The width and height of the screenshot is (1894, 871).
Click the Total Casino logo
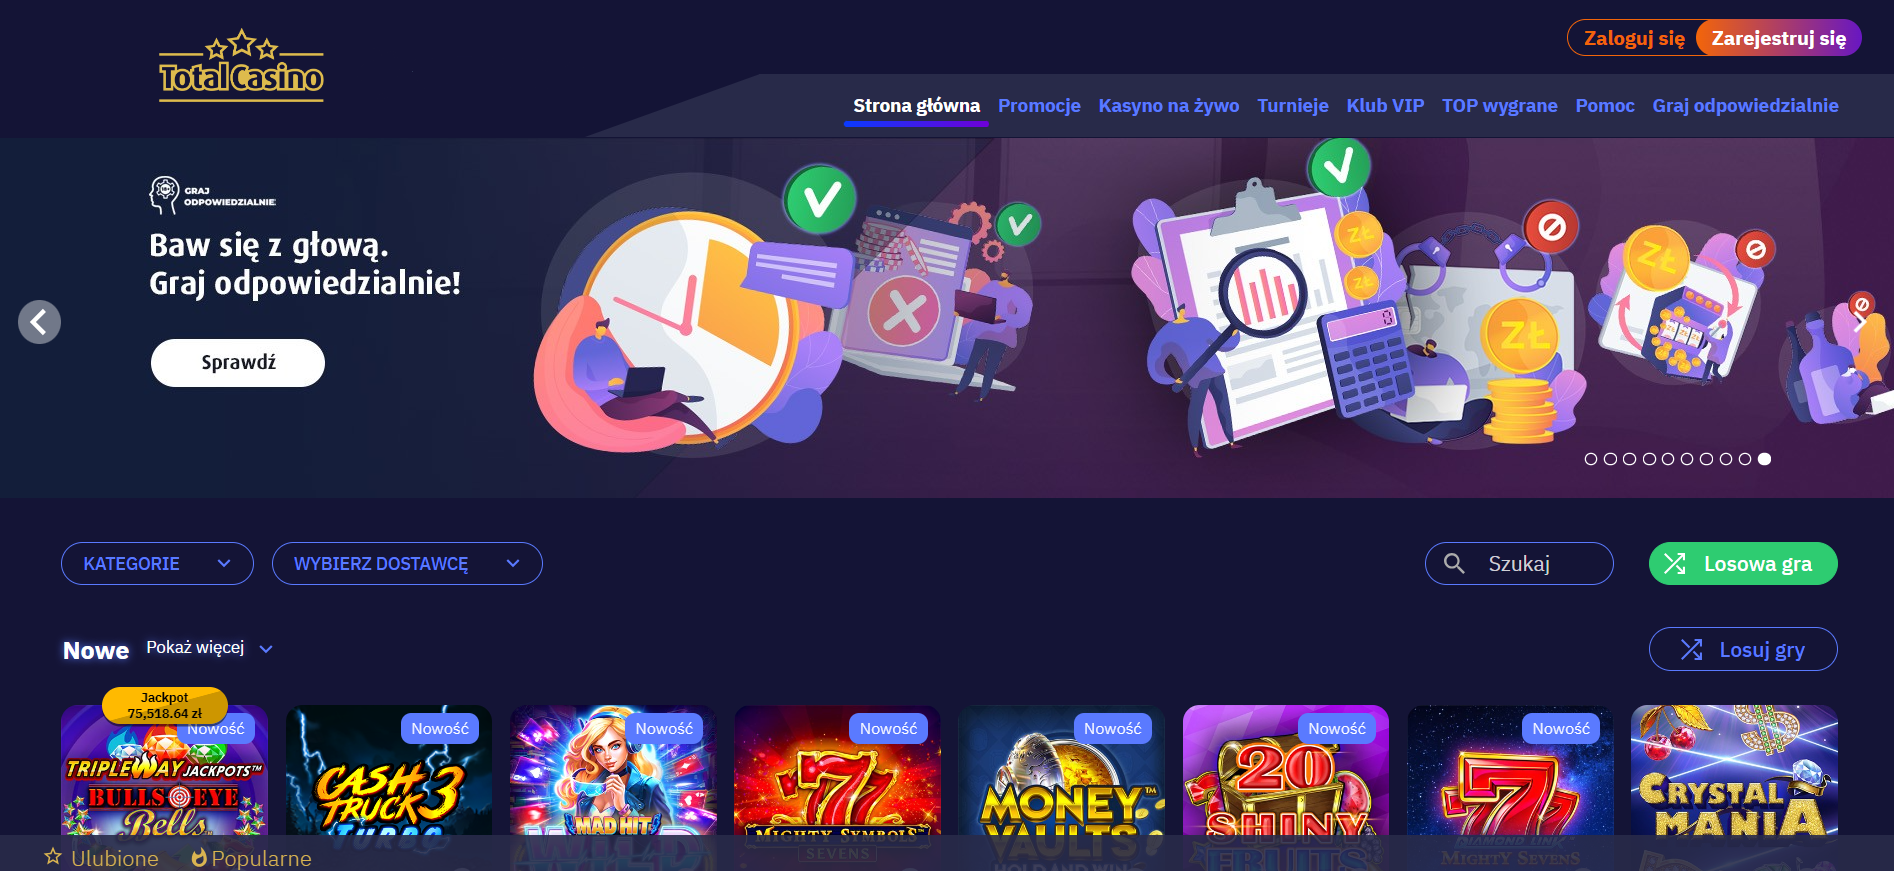[241, 66]
